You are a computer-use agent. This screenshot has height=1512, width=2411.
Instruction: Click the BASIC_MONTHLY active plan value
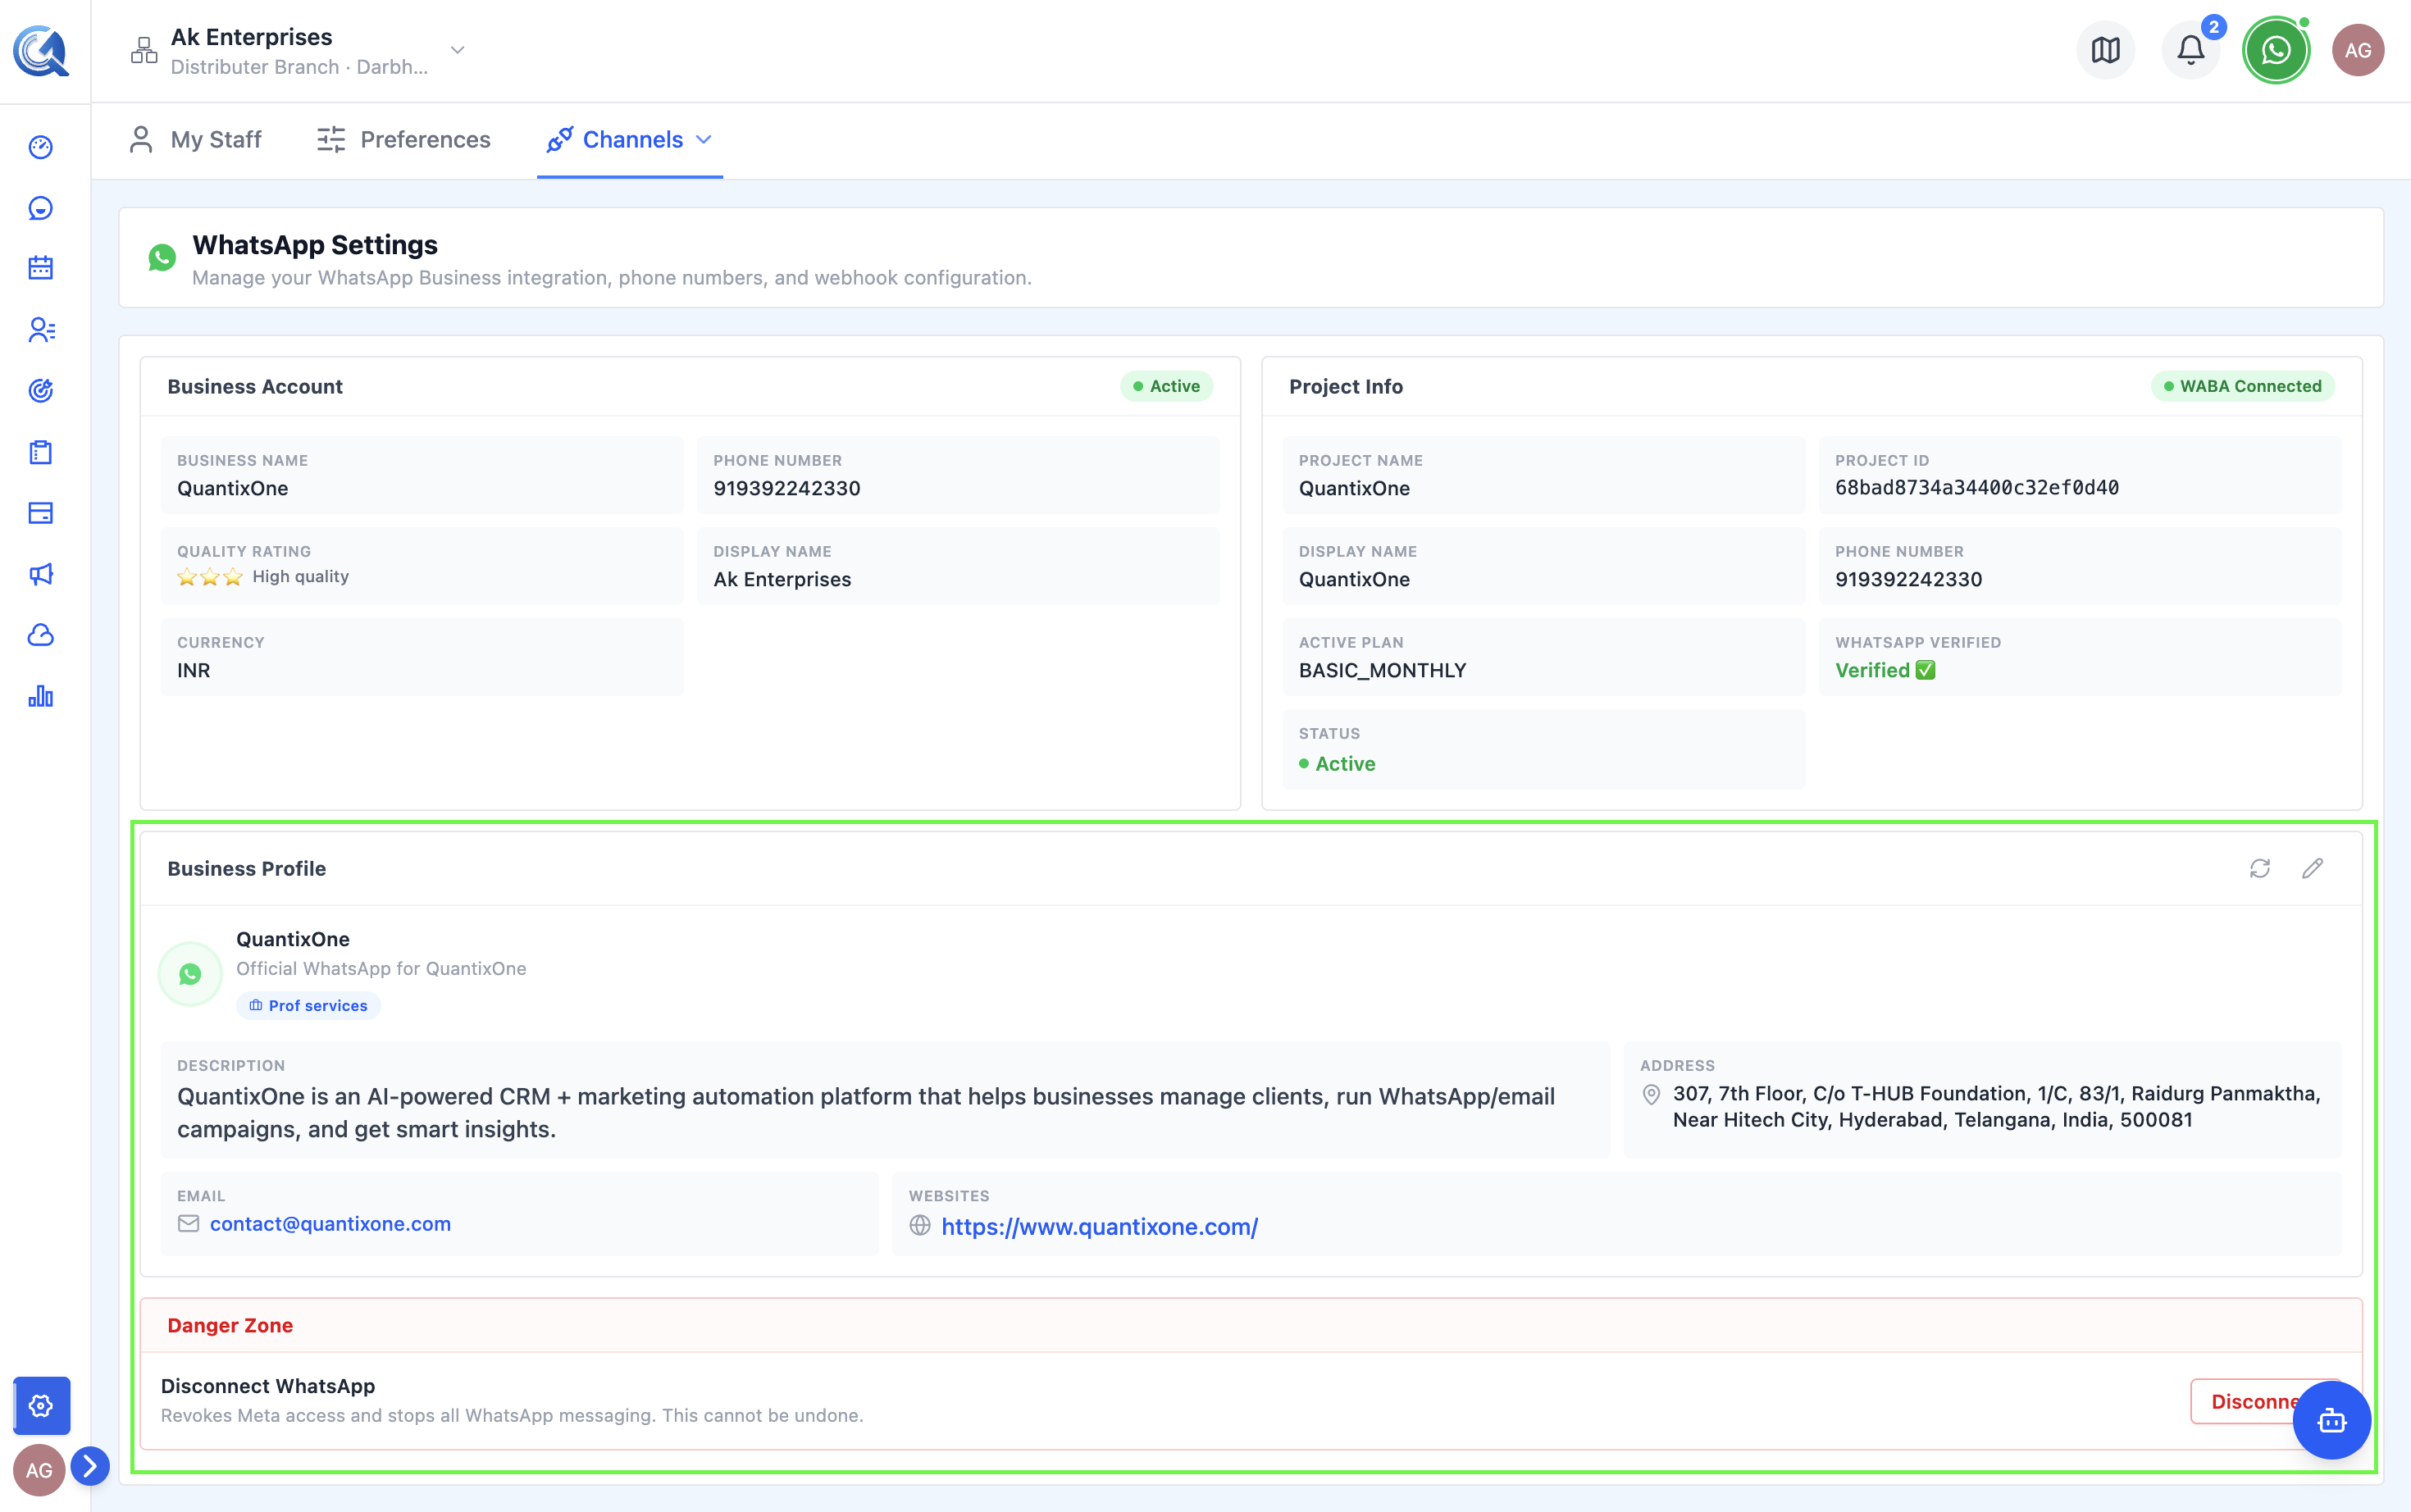pos(1382,670)
